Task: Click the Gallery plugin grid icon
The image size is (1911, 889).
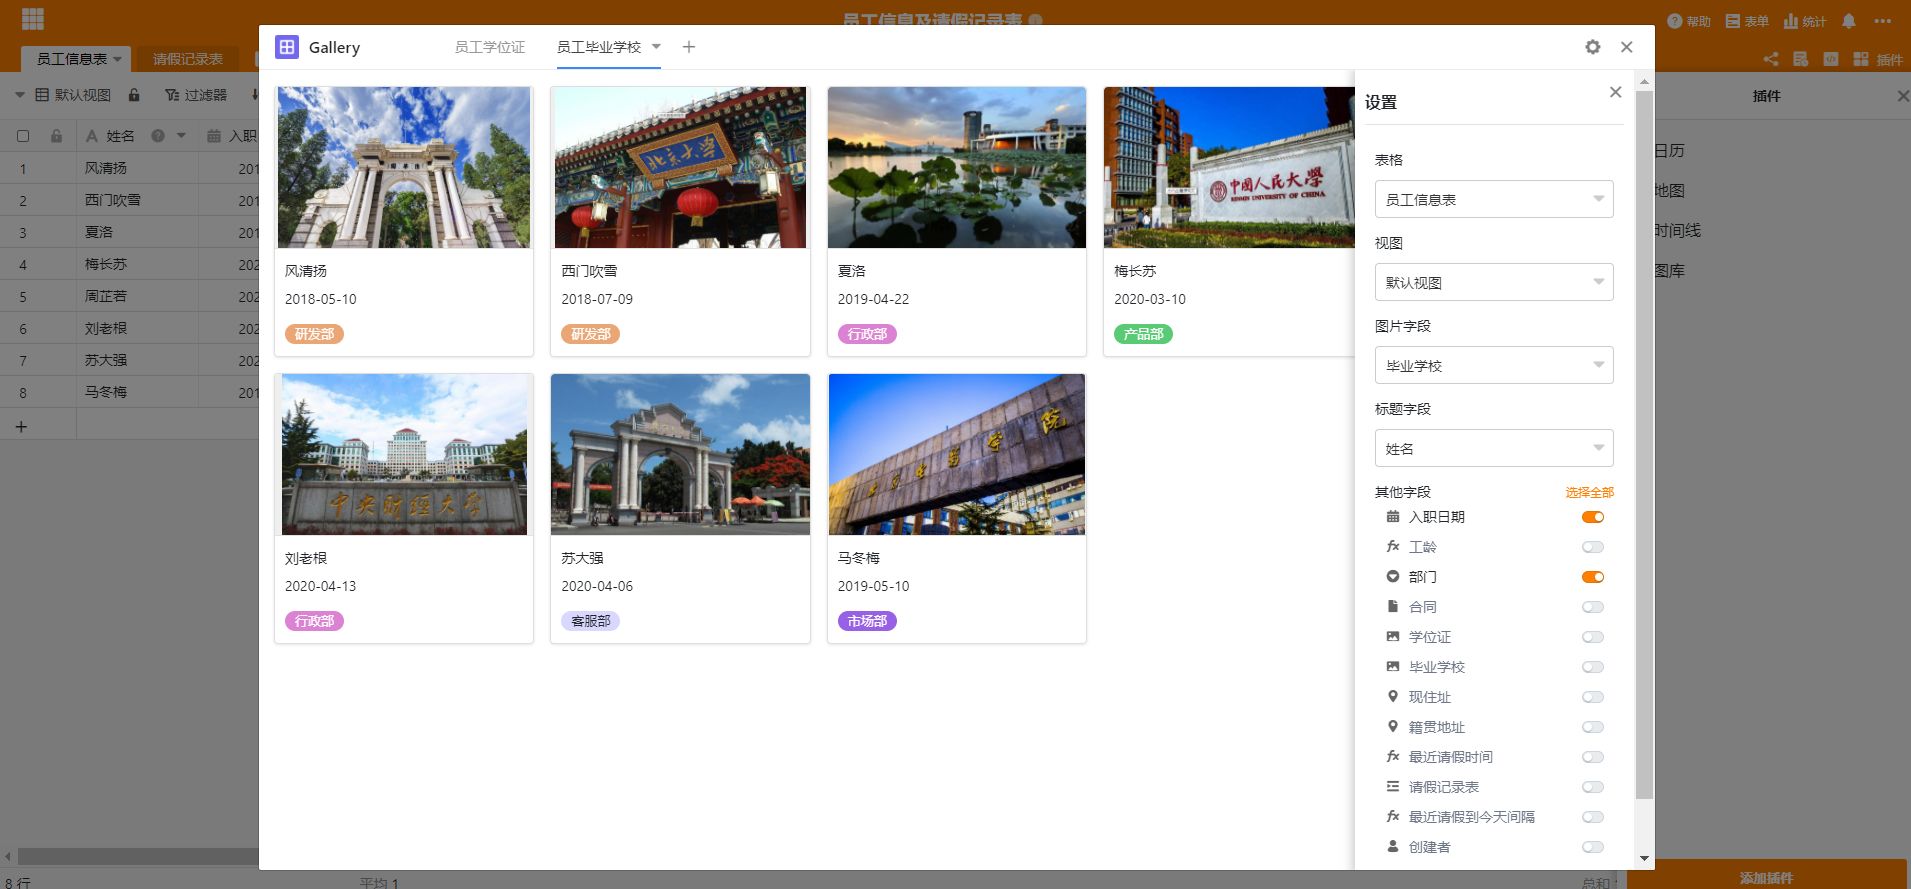Action: pos(287,47)
